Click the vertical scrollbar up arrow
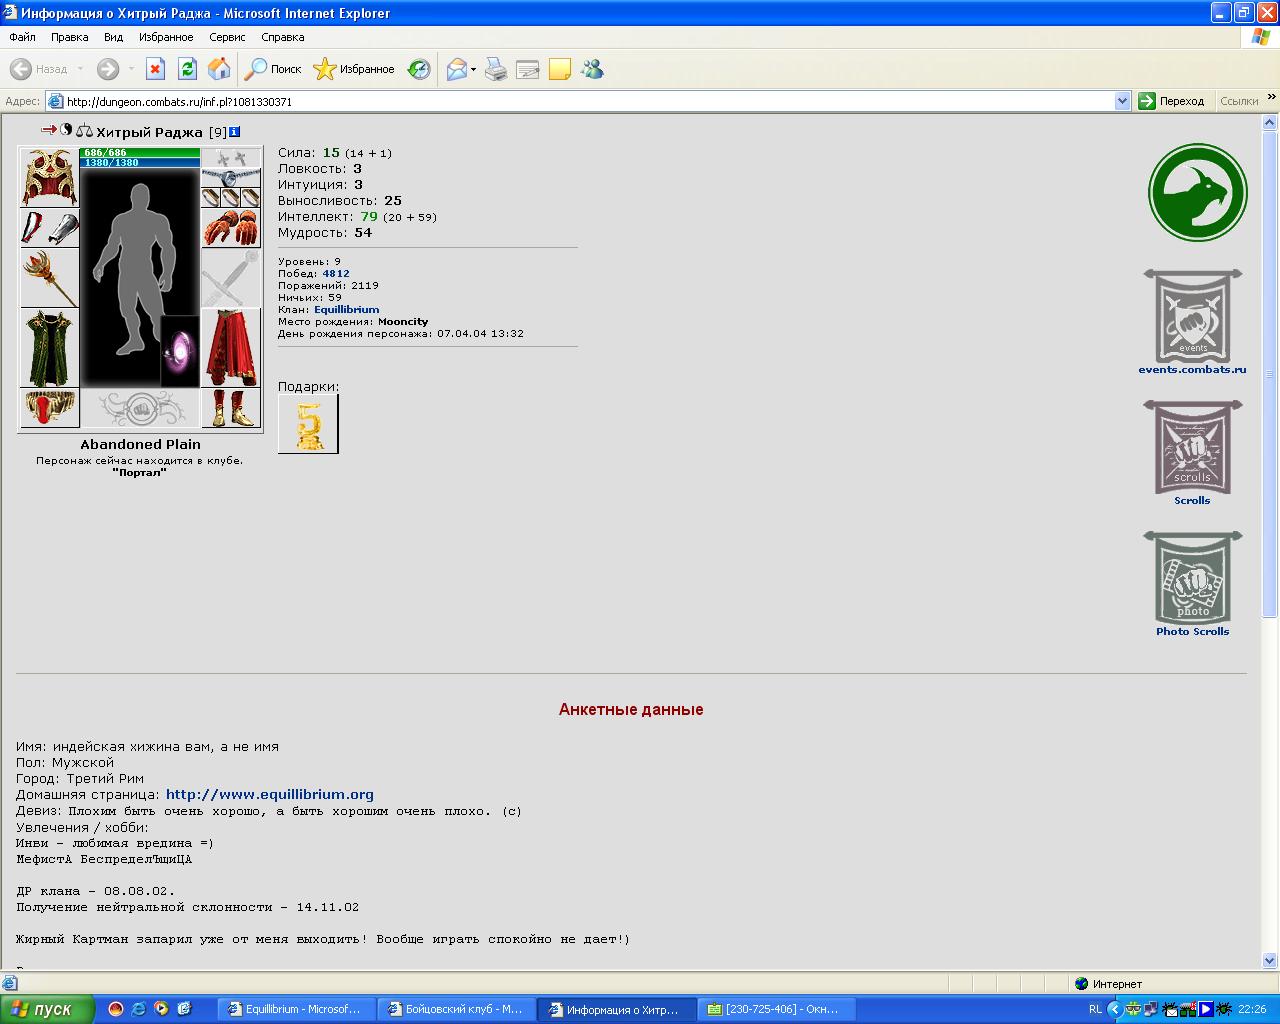Viewport: 1280px width, 1024px height. click(1270, 123)
